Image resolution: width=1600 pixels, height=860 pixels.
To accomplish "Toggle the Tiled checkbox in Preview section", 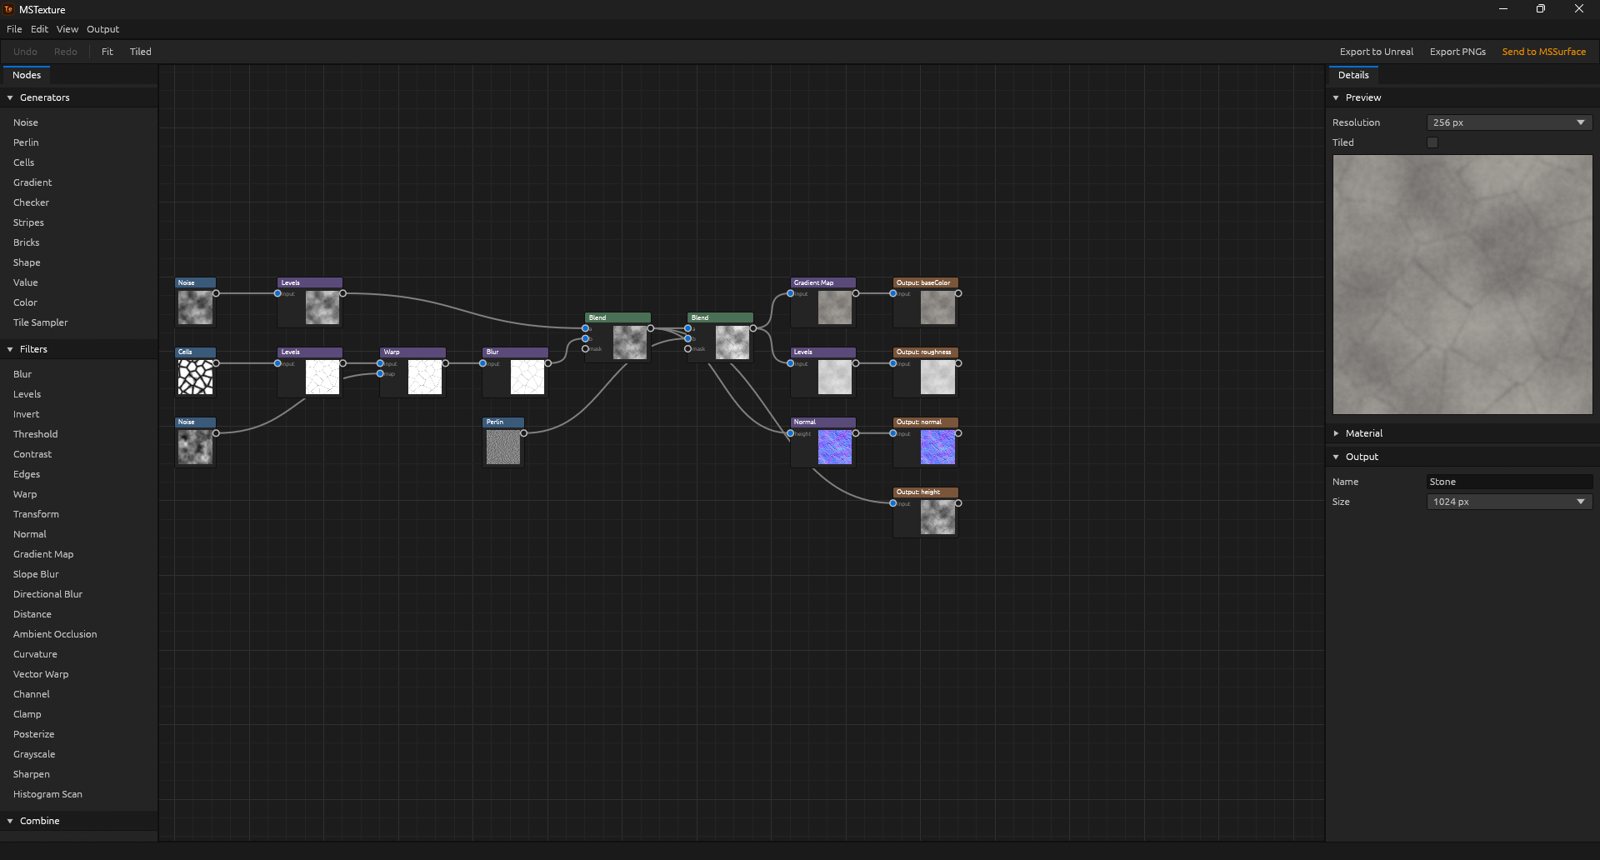I will pos(1432,143).
